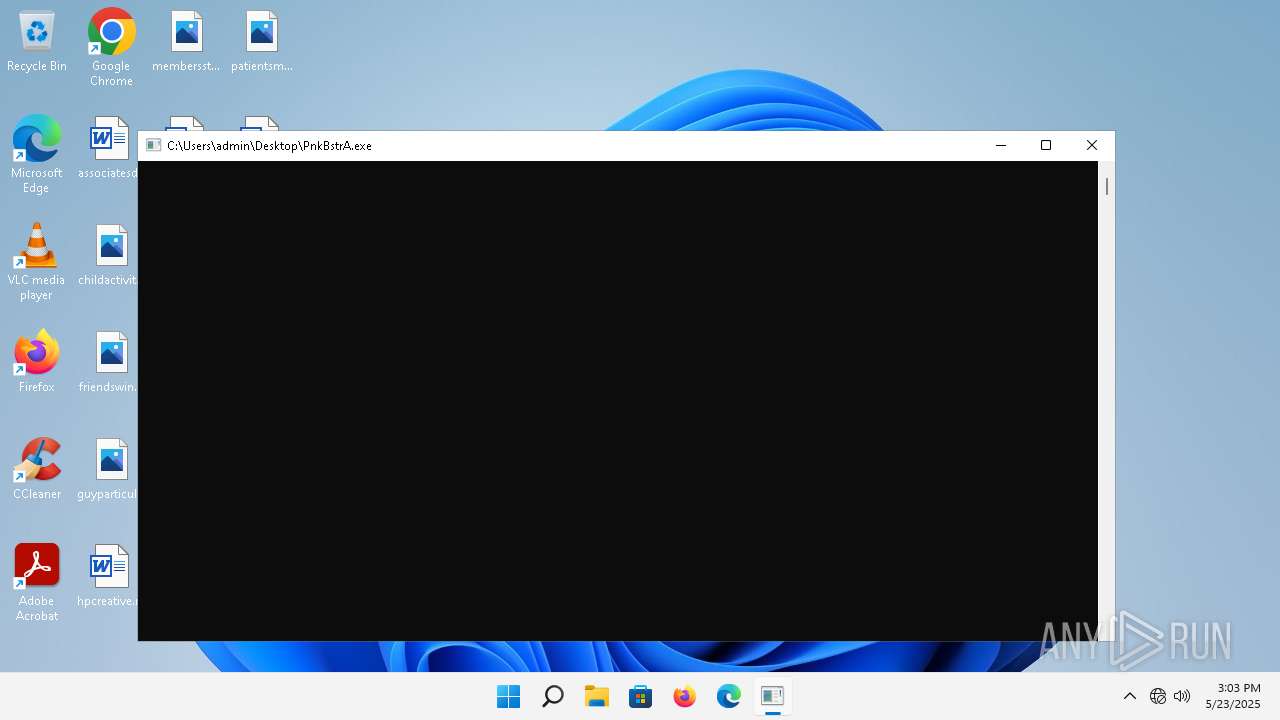Viewport: 1280px width, 720px height.
Task: Open PnkBstrA.exe console system menu icon
Action: tap(154, 145)
